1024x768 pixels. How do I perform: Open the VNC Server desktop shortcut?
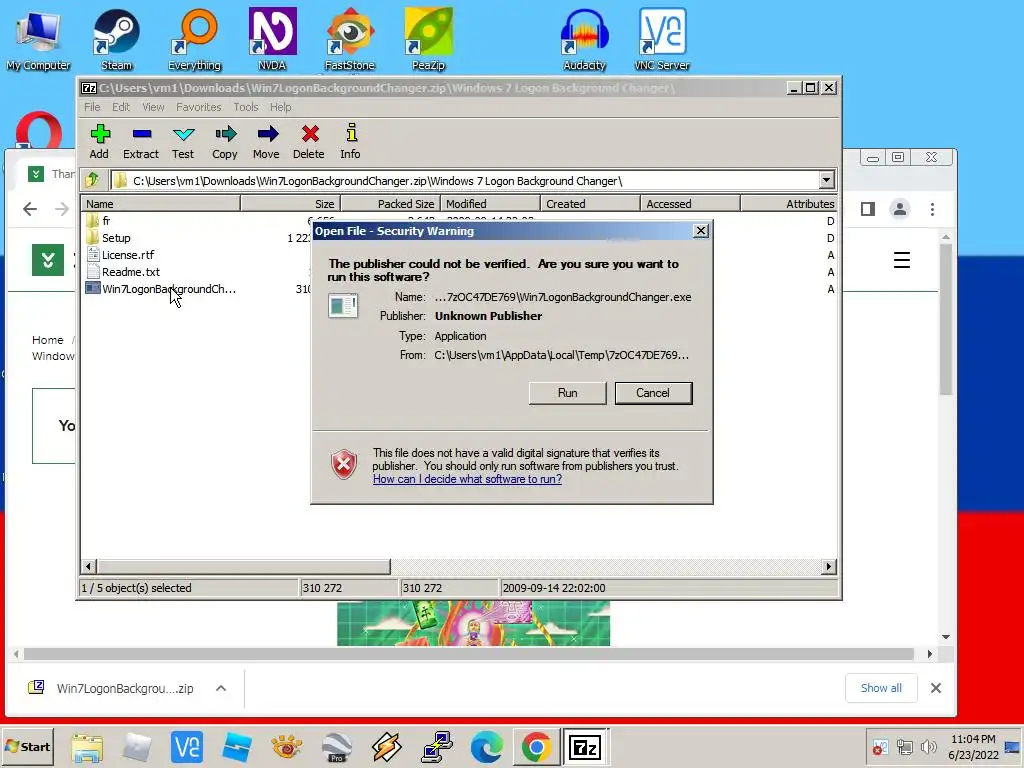pos(662,39)
